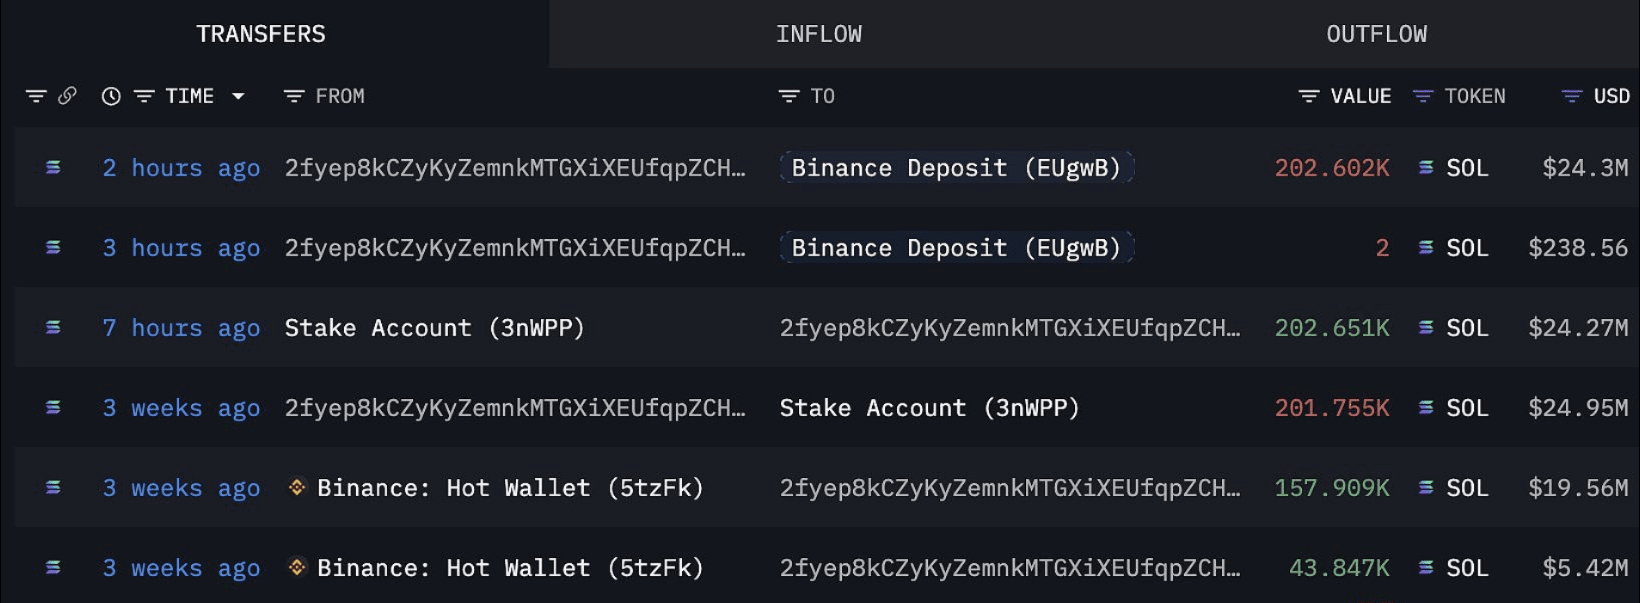Open the filter icon next to TO
The image size is (1640, 603).
[789, 96]
